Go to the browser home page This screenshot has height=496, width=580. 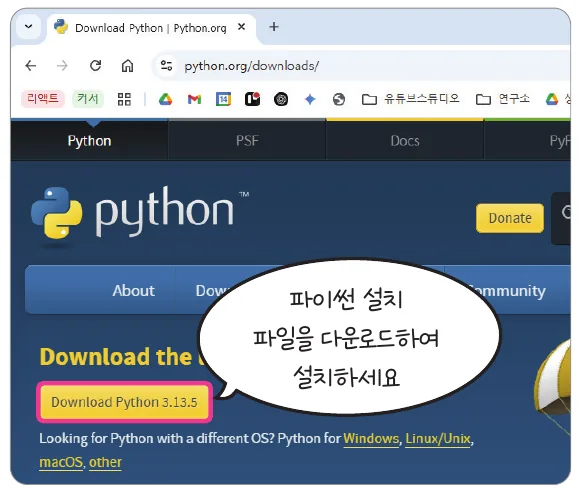coord(127,66)
